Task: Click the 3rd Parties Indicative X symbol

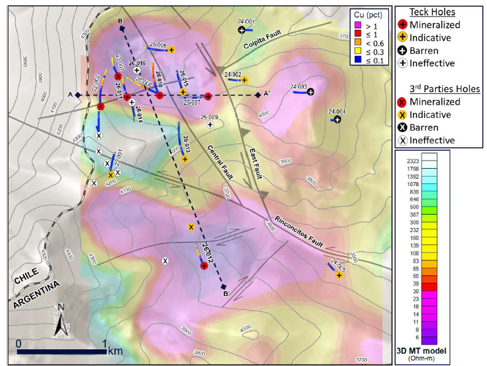Action: point(403,115)
